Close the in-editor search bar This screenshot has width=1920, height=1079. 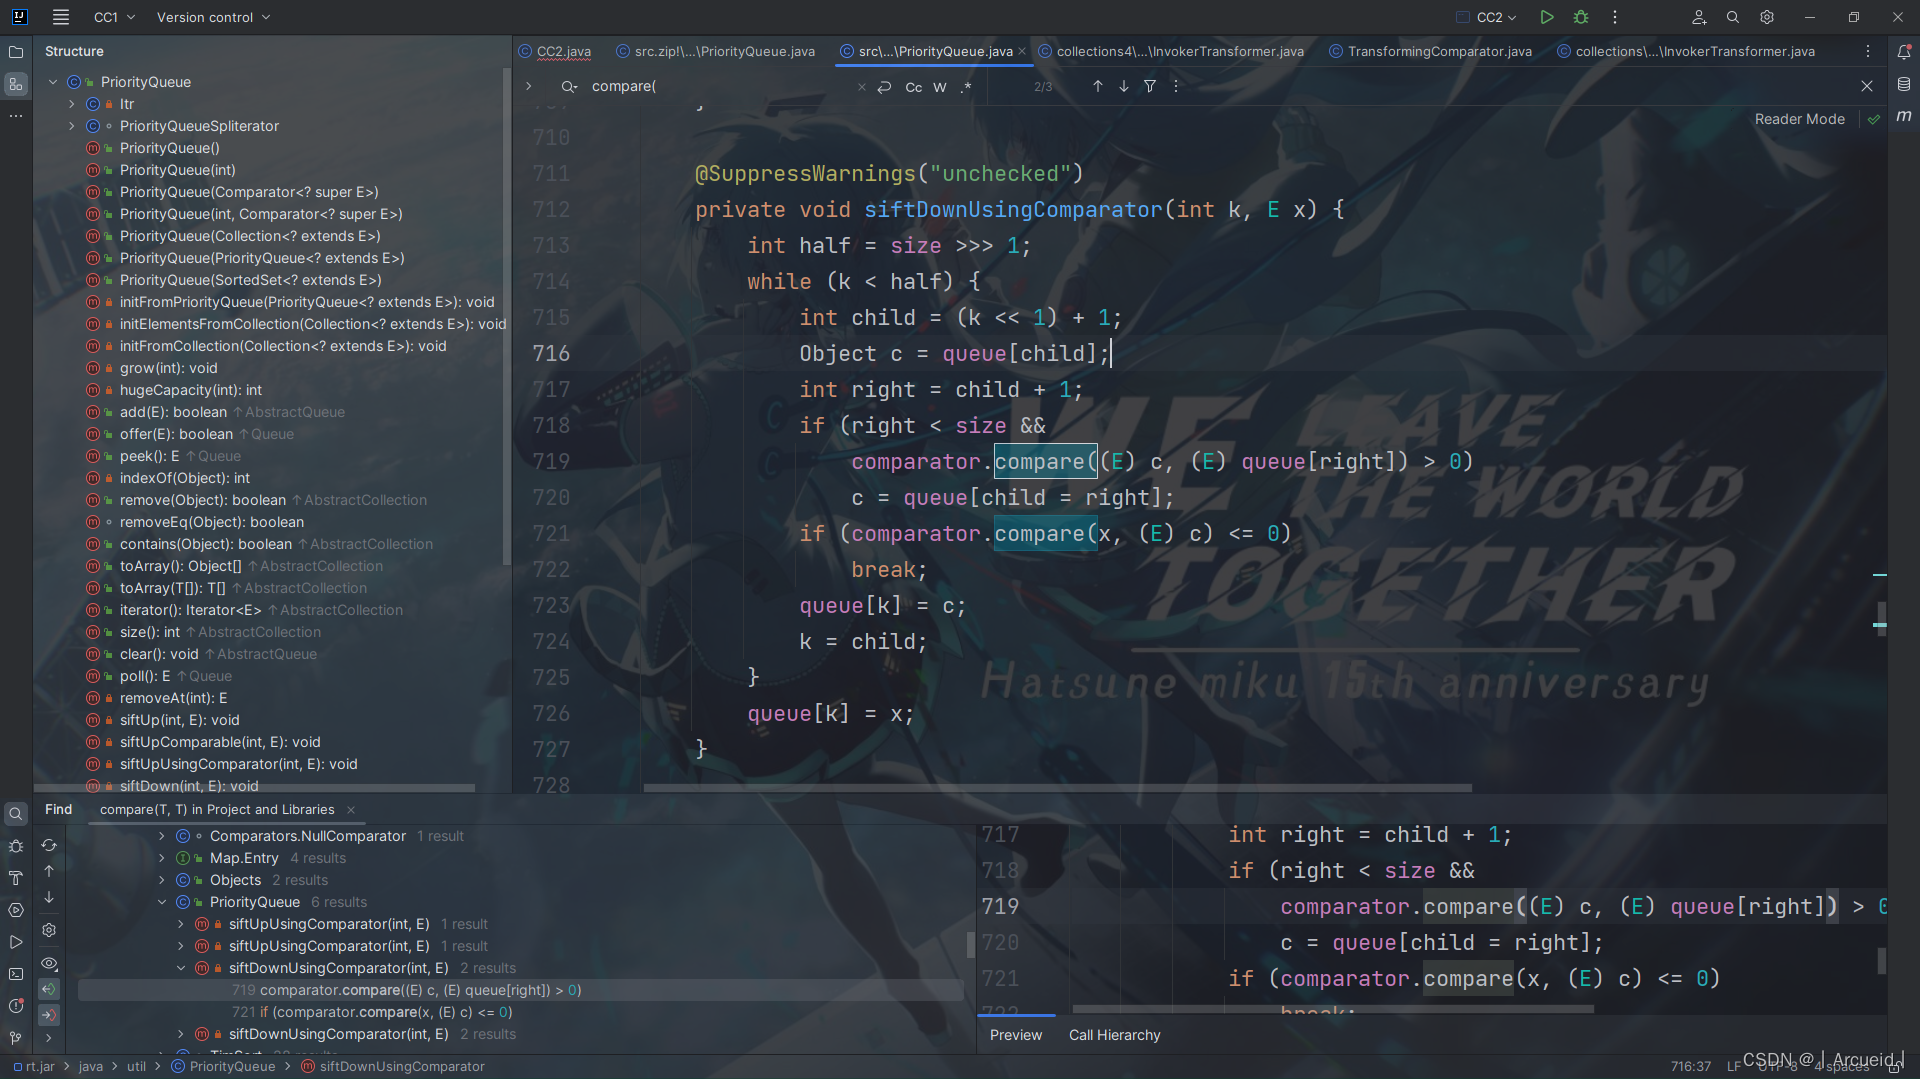pyautogui.click(x=1867, y=86)
